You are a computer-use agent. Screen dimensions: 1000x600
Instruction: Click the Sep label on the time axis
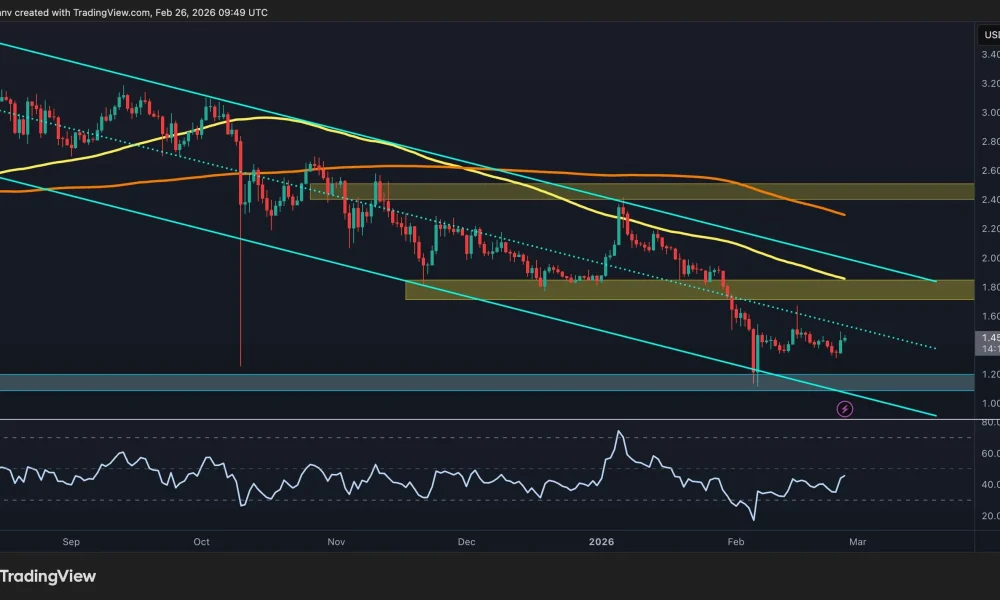click(70, 541)
